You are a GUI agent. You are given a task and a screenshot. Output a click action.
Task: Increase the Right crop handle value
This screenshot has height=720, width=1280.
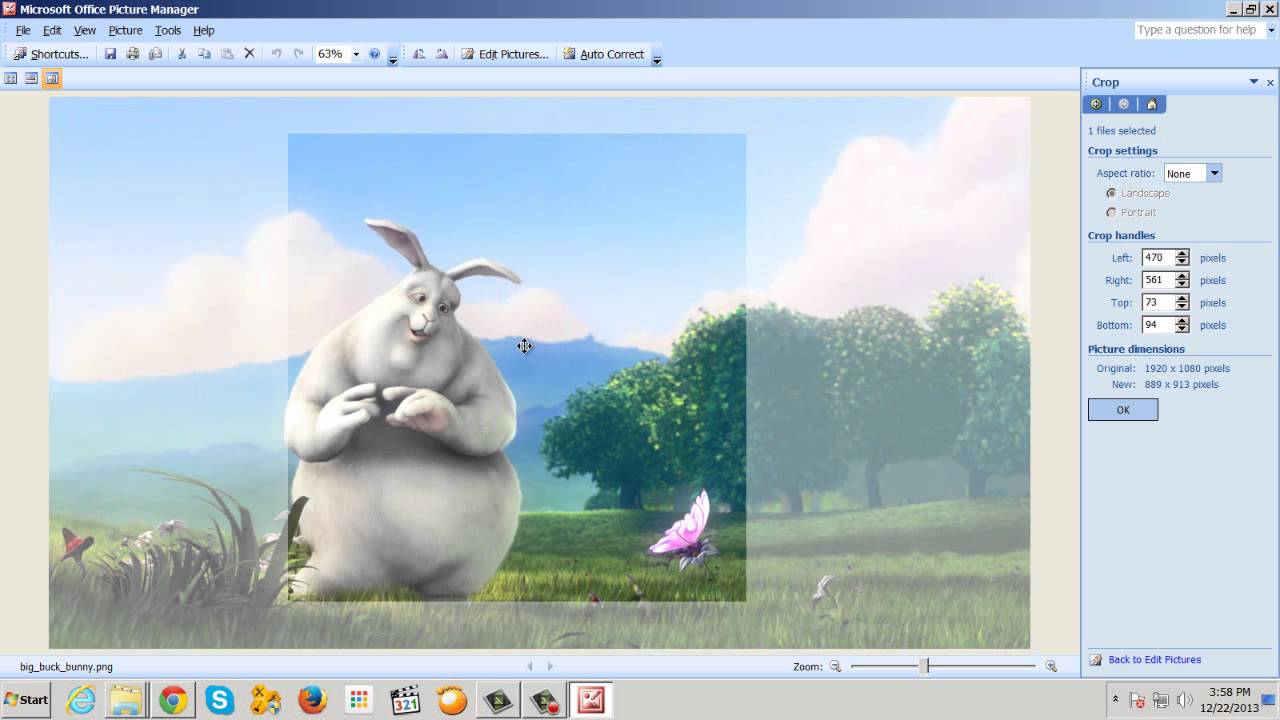pos(1182,276)
